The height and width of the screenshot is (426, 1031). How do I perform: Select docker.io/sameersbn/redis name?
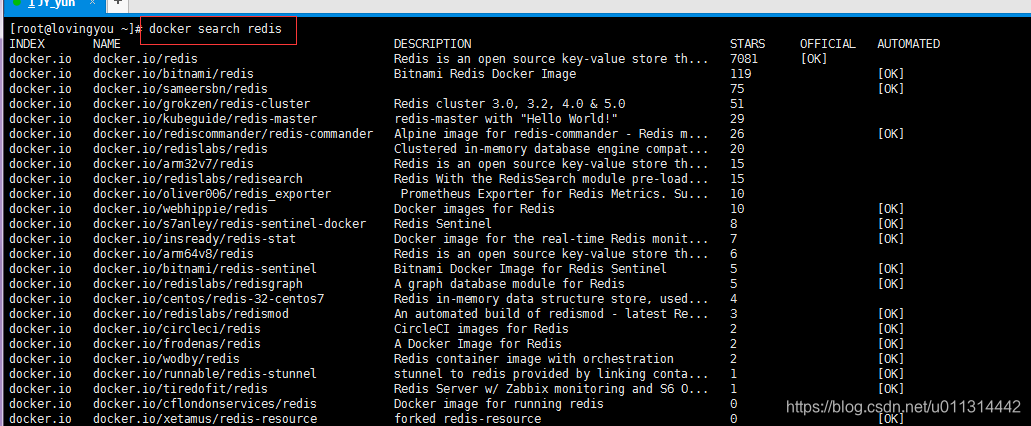coord(180,89)
